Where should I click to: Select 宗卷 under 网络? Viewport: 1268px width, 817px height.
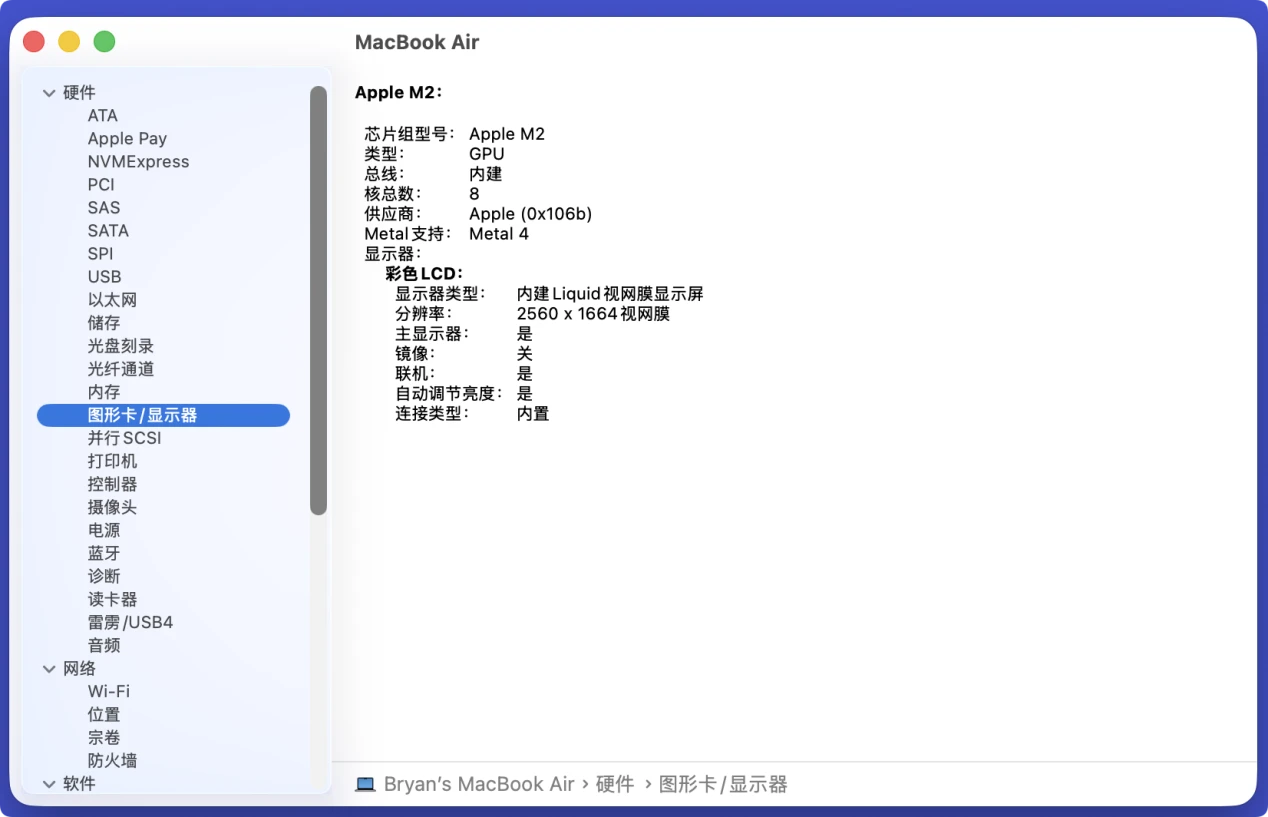click(104, 738)
